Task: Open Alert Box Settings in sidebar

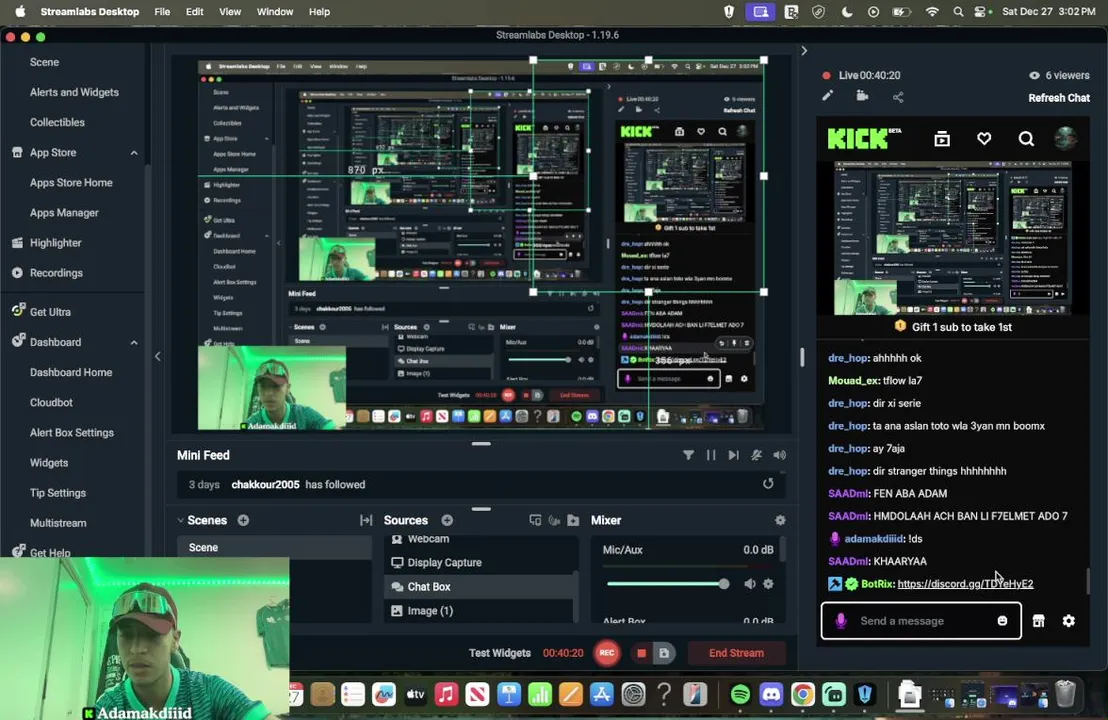Action: (71, 432)
